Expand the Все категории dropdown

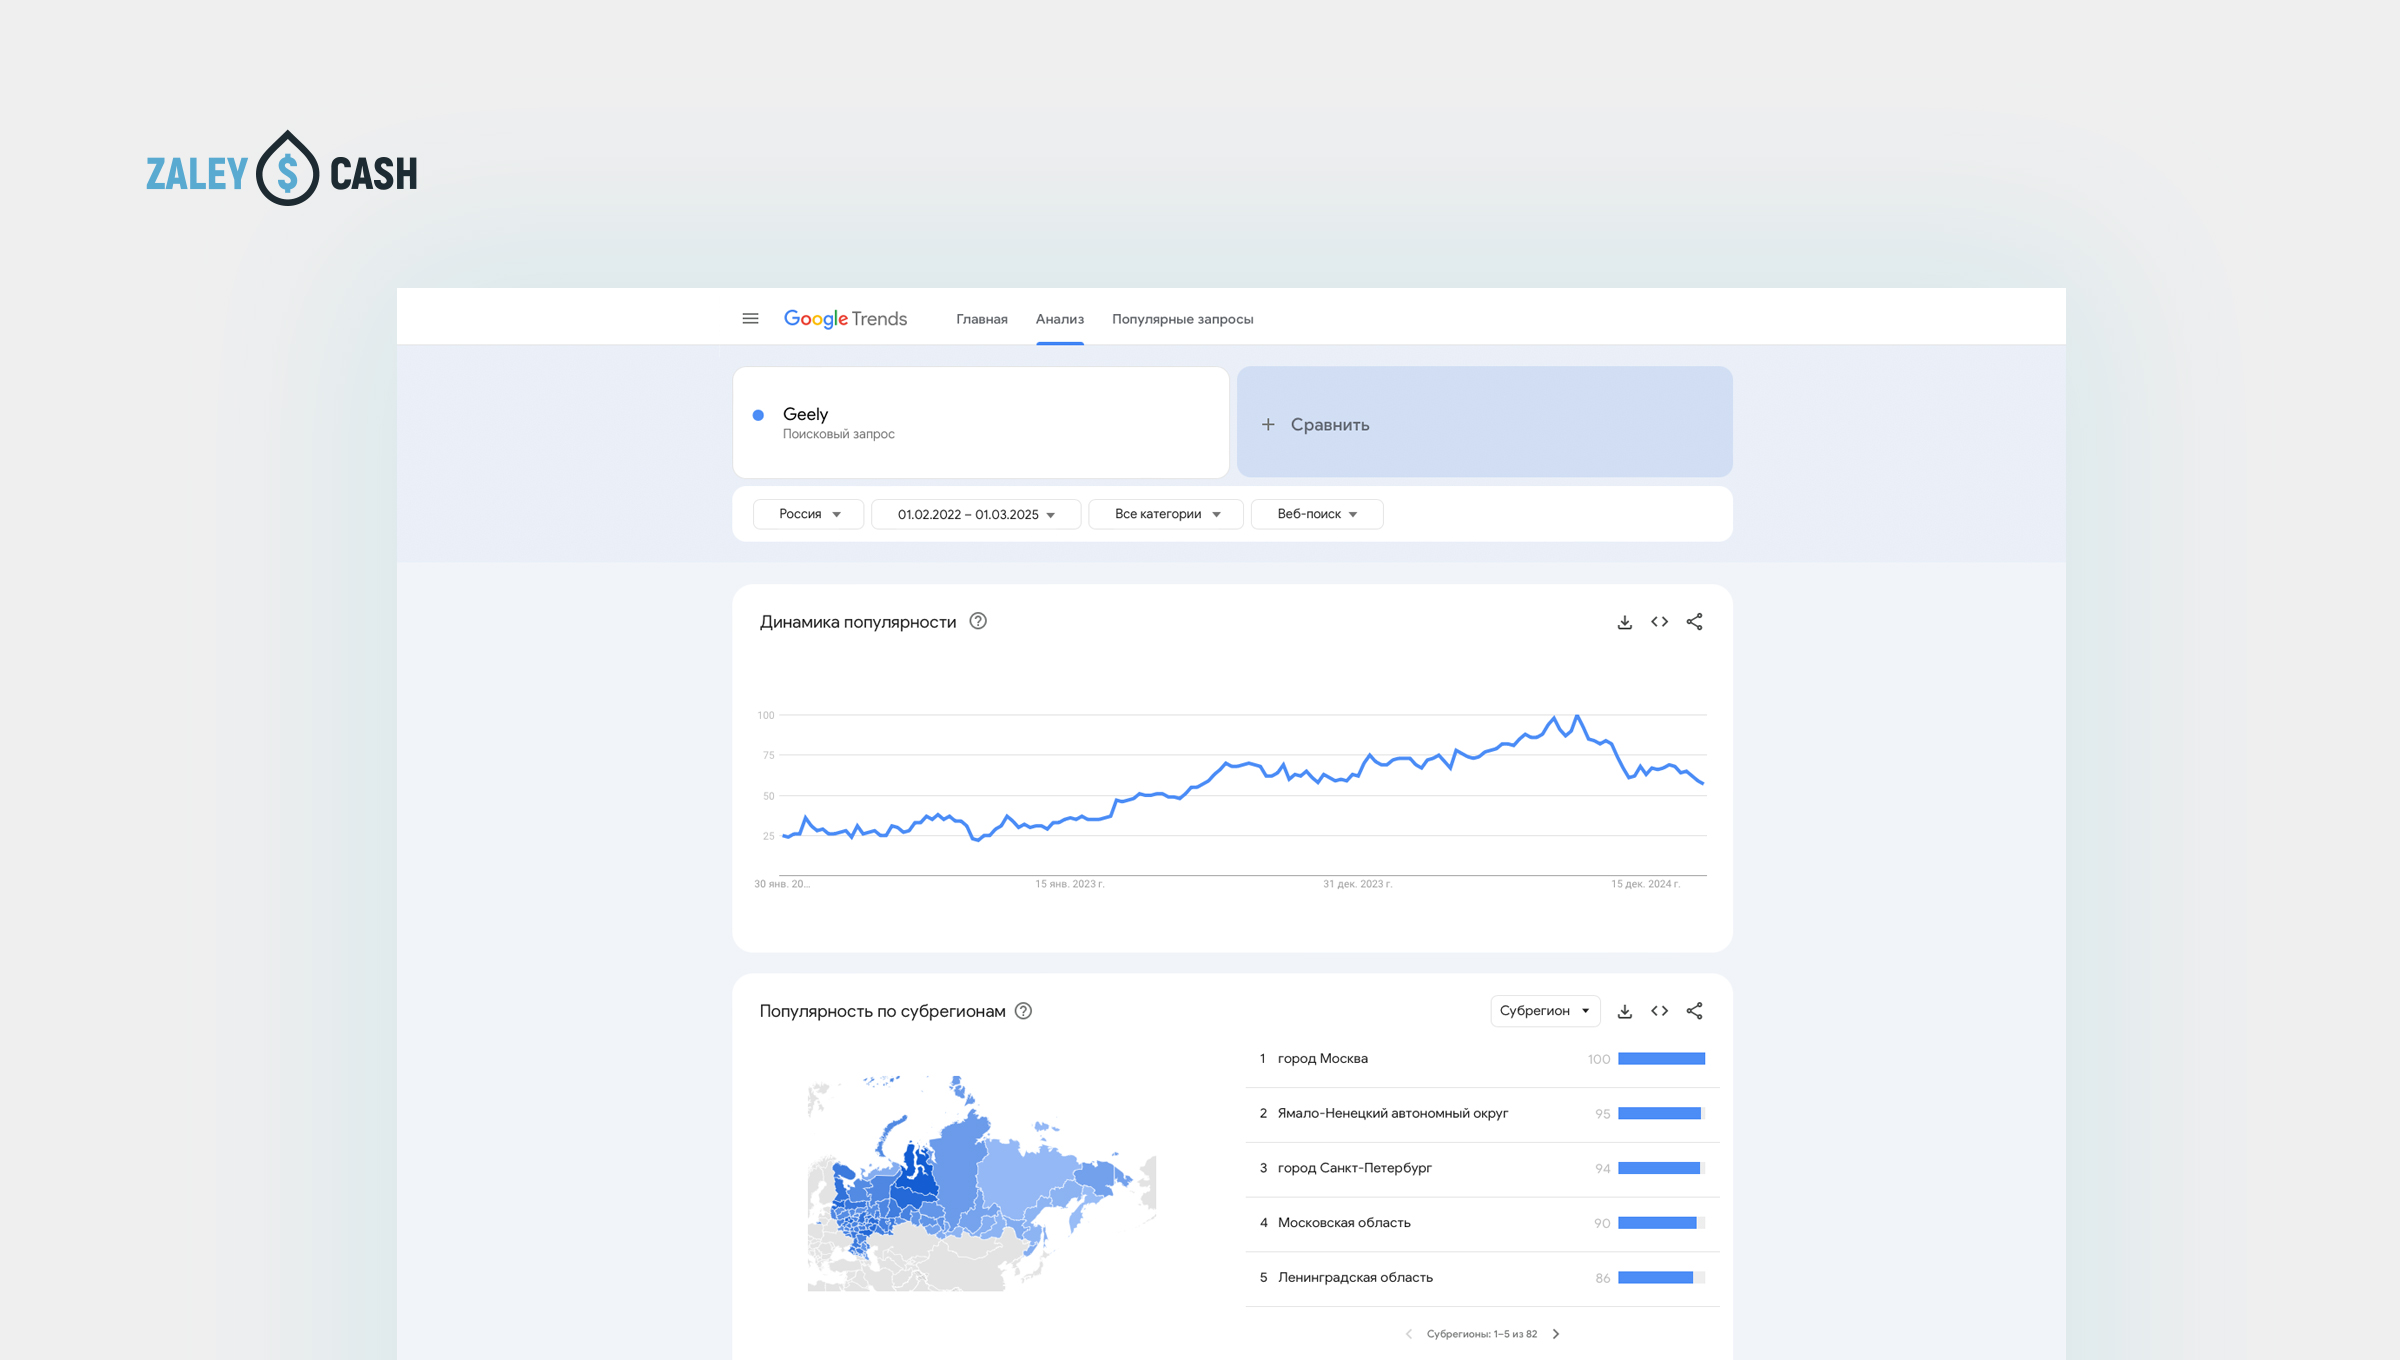[1166, 514]
